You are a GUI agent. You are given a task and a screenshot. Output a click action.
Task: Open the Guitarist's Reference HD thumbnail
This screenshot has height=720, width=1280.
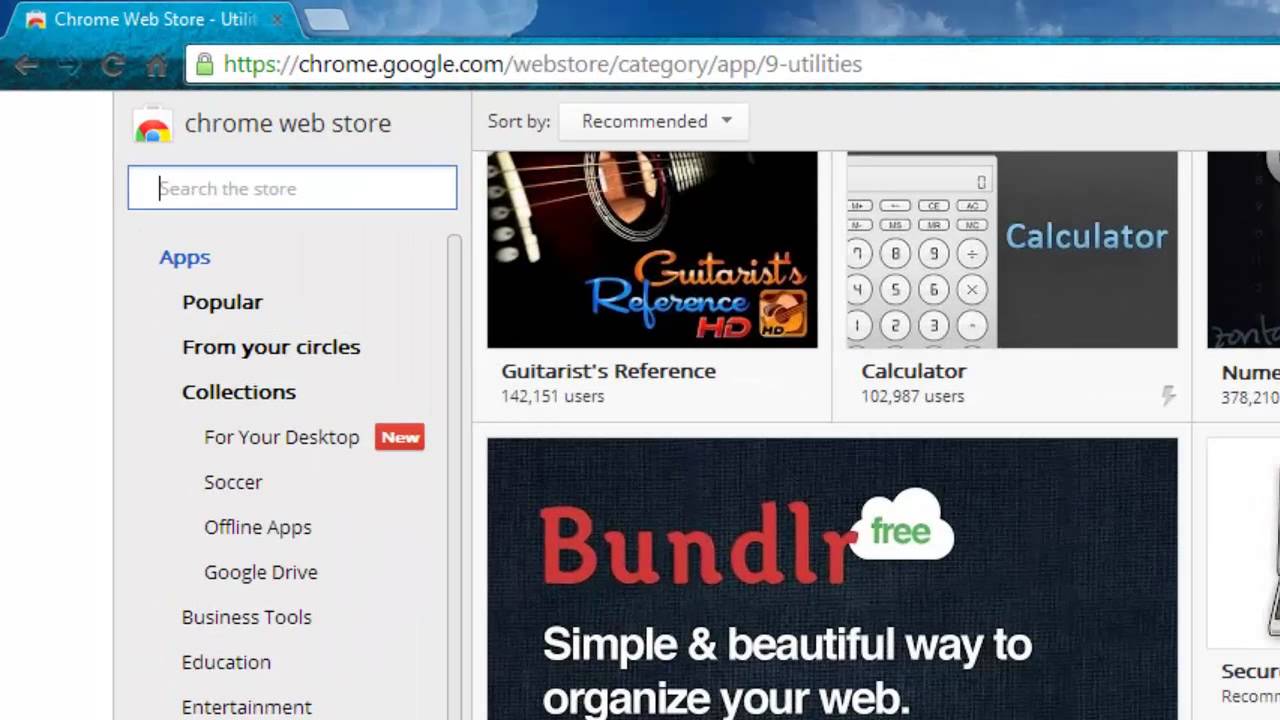click(x=652, y=250)
